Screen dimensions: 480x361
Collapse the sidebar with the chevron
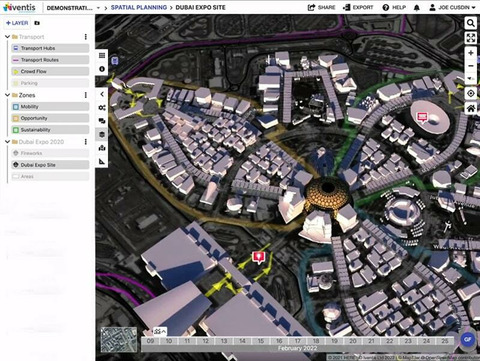pos(102,94)
